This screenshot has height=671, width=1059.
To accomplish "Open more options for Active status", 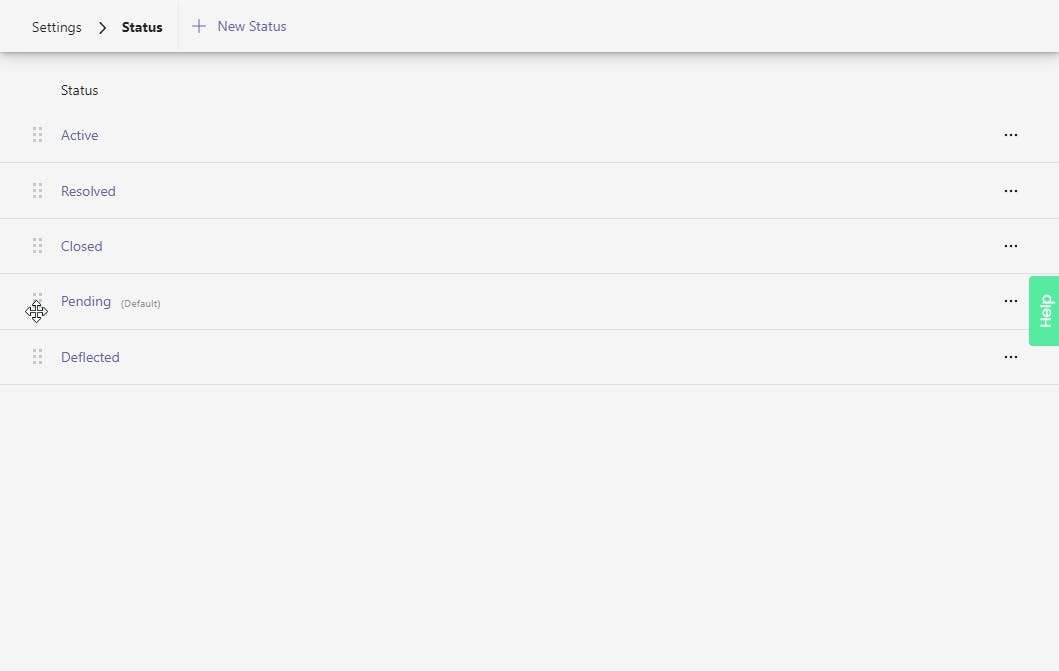I will [1010, 135].
